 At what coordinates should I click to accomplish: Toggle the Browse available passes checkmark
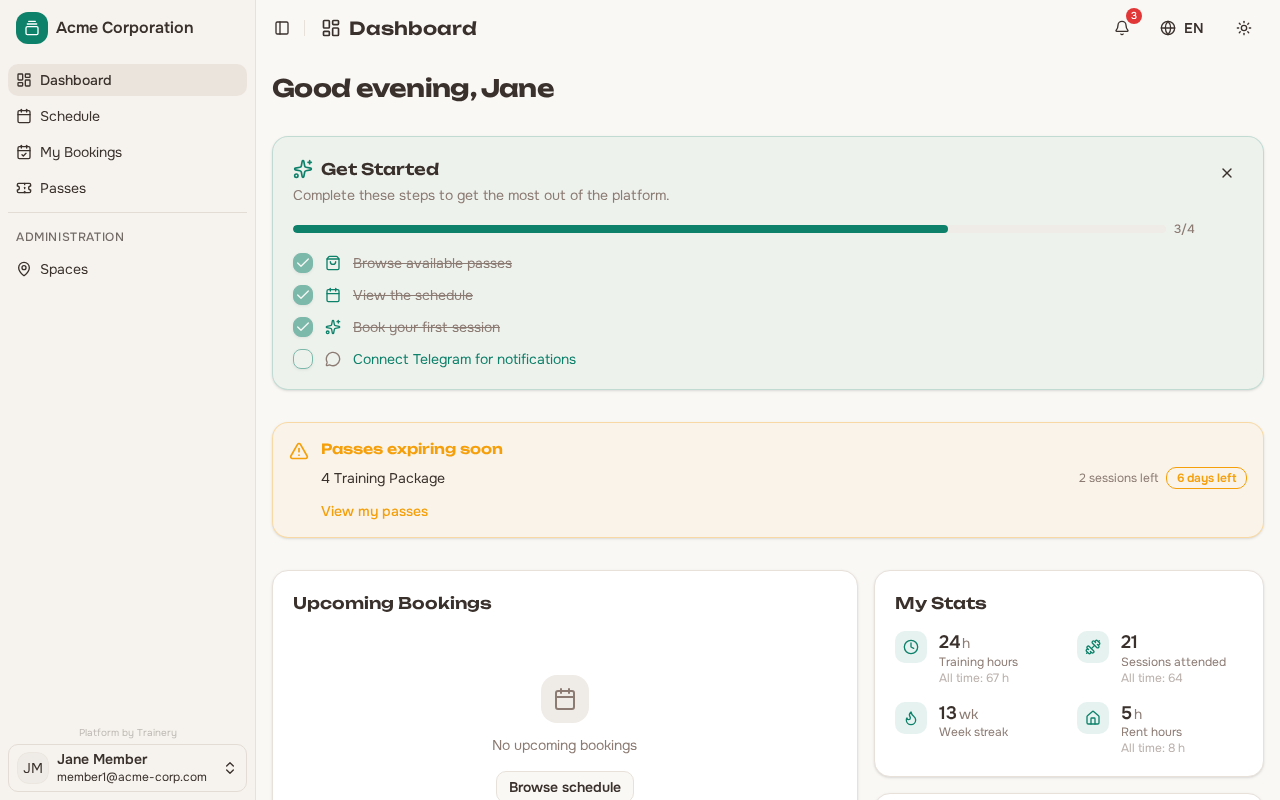[303, 263]
